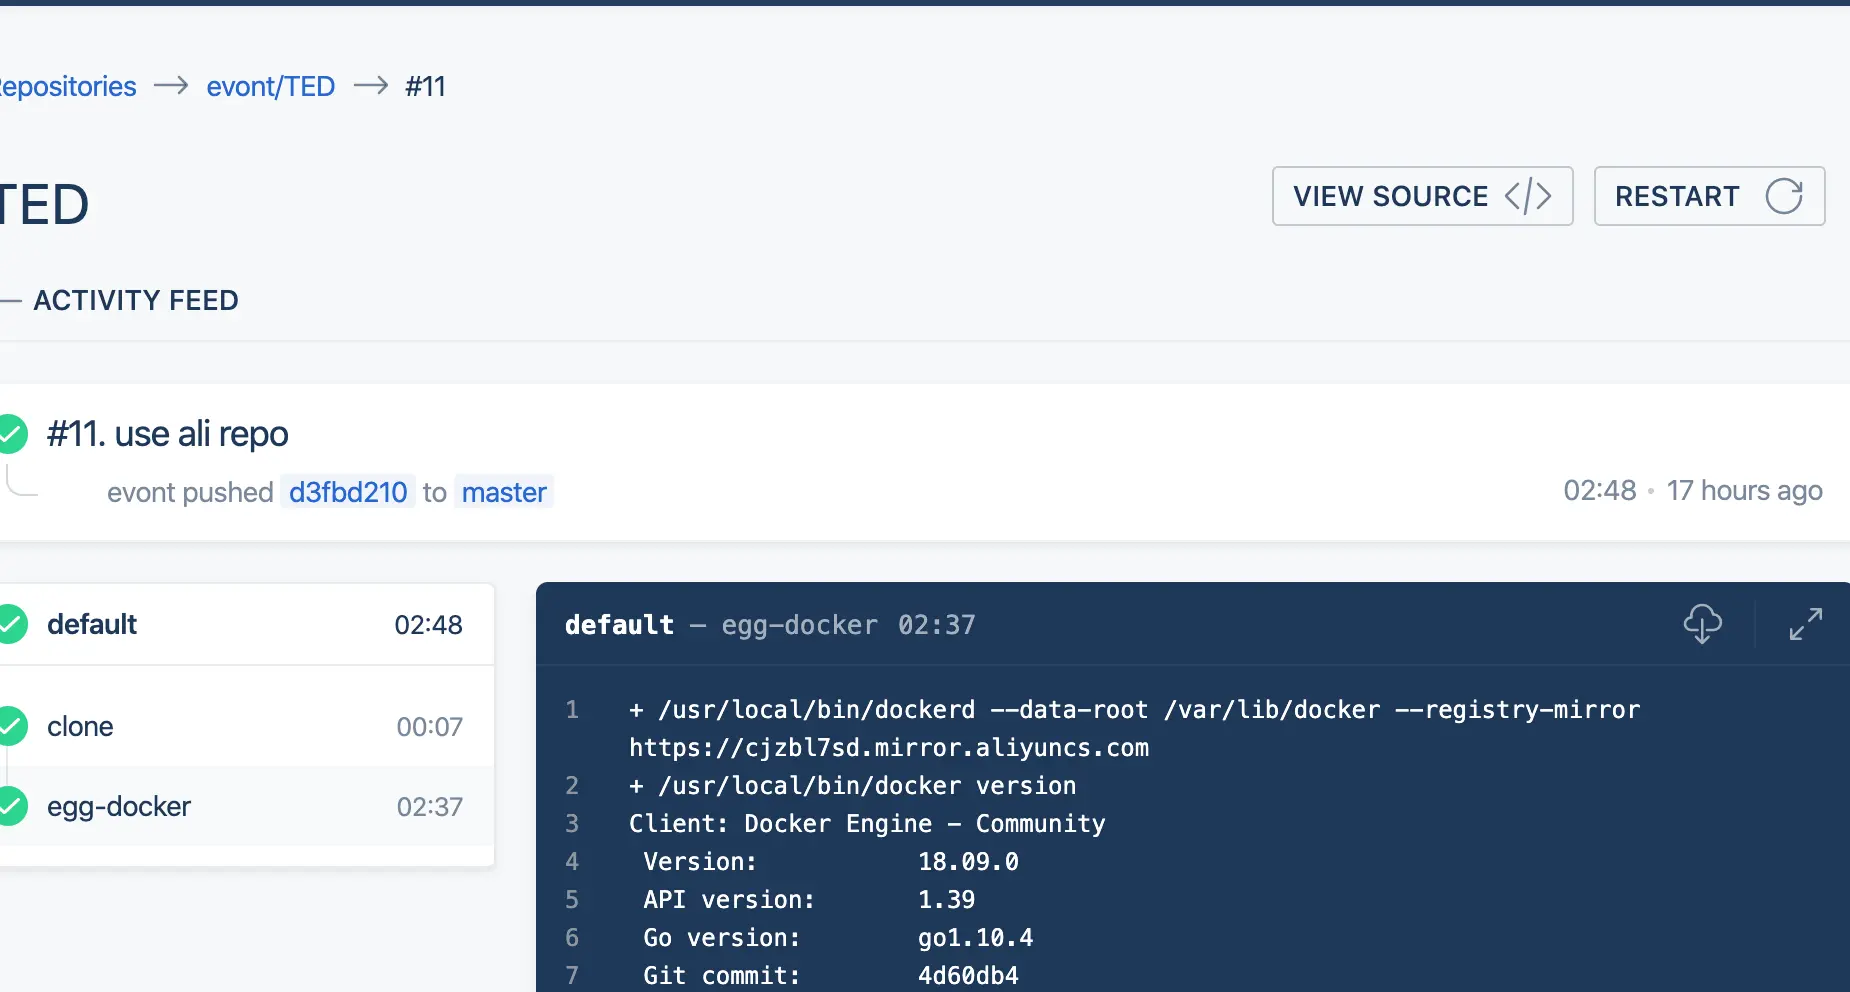1850x992 pixels.
Task: Click the default stage success checkmark
Action: tap(12, 624)
